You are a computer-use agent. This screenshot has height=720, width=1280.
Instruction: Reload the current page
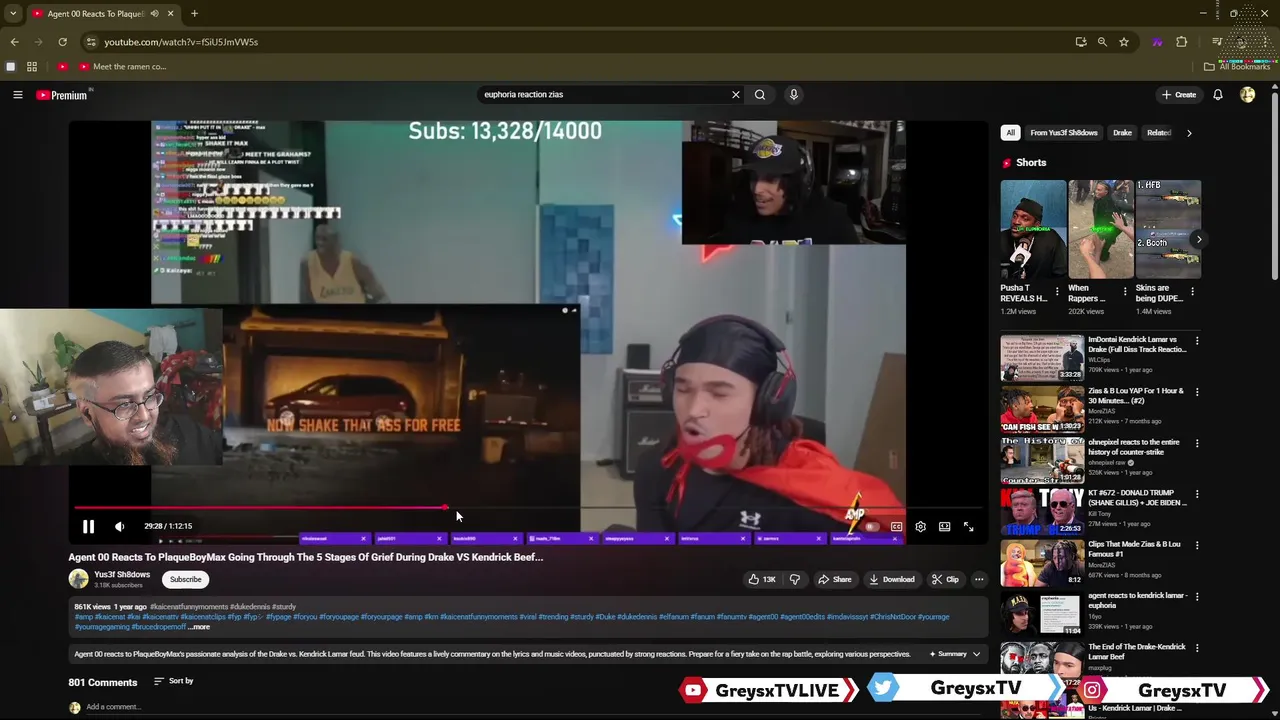coord(62,42)
